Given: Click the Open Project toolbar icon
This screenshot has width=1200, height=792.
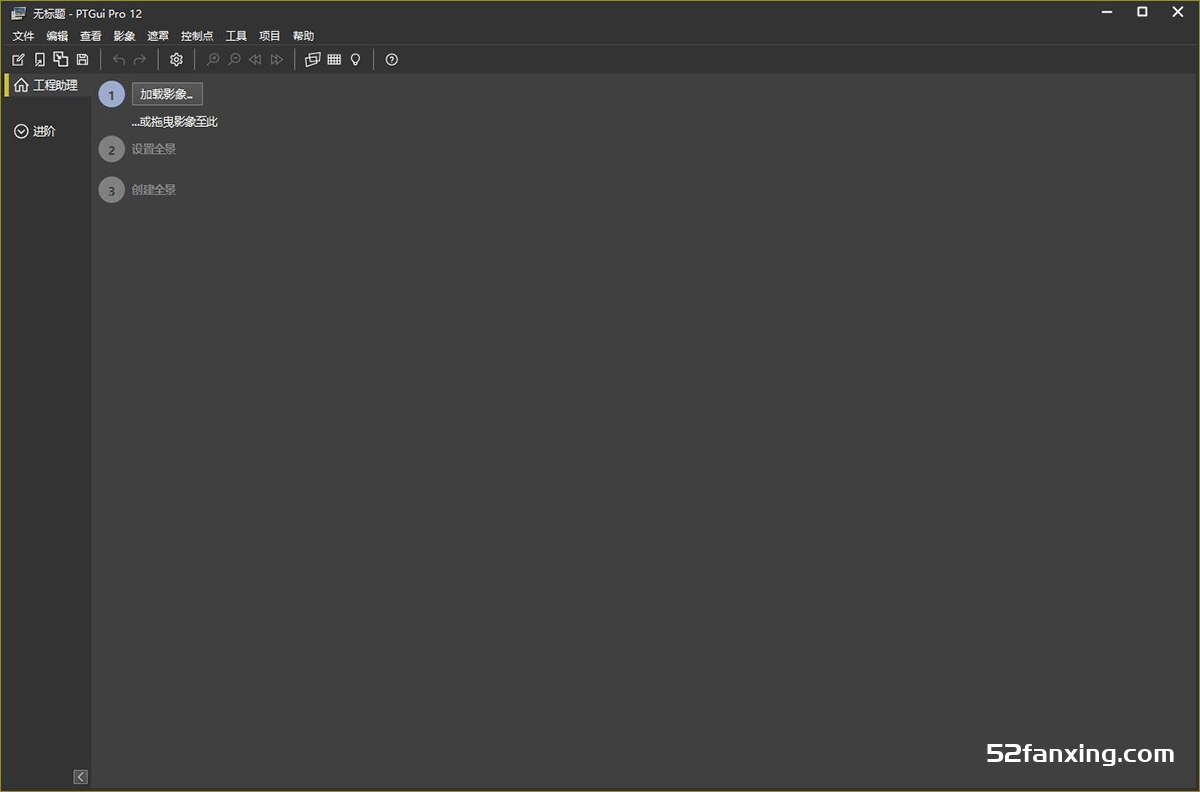Looking at the screenshot, I should [x=40, y=60].
